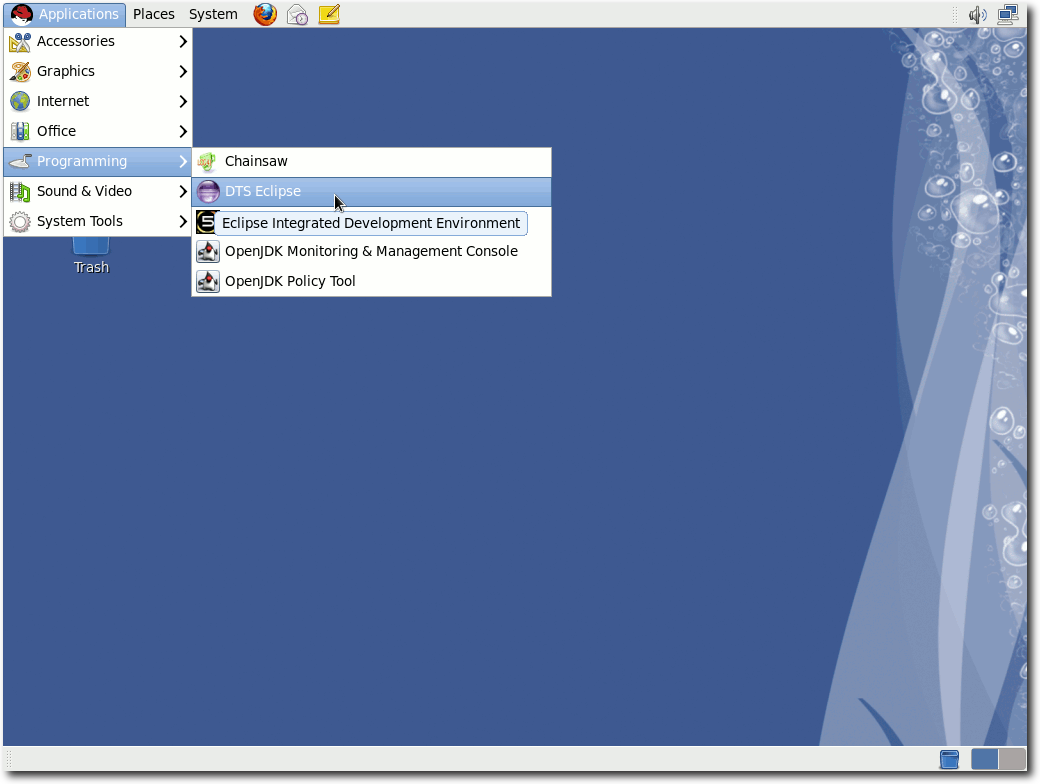Launch Firefox from the top panel
Viewport: 1040px width, 784px height.
(x=265, y=14)
